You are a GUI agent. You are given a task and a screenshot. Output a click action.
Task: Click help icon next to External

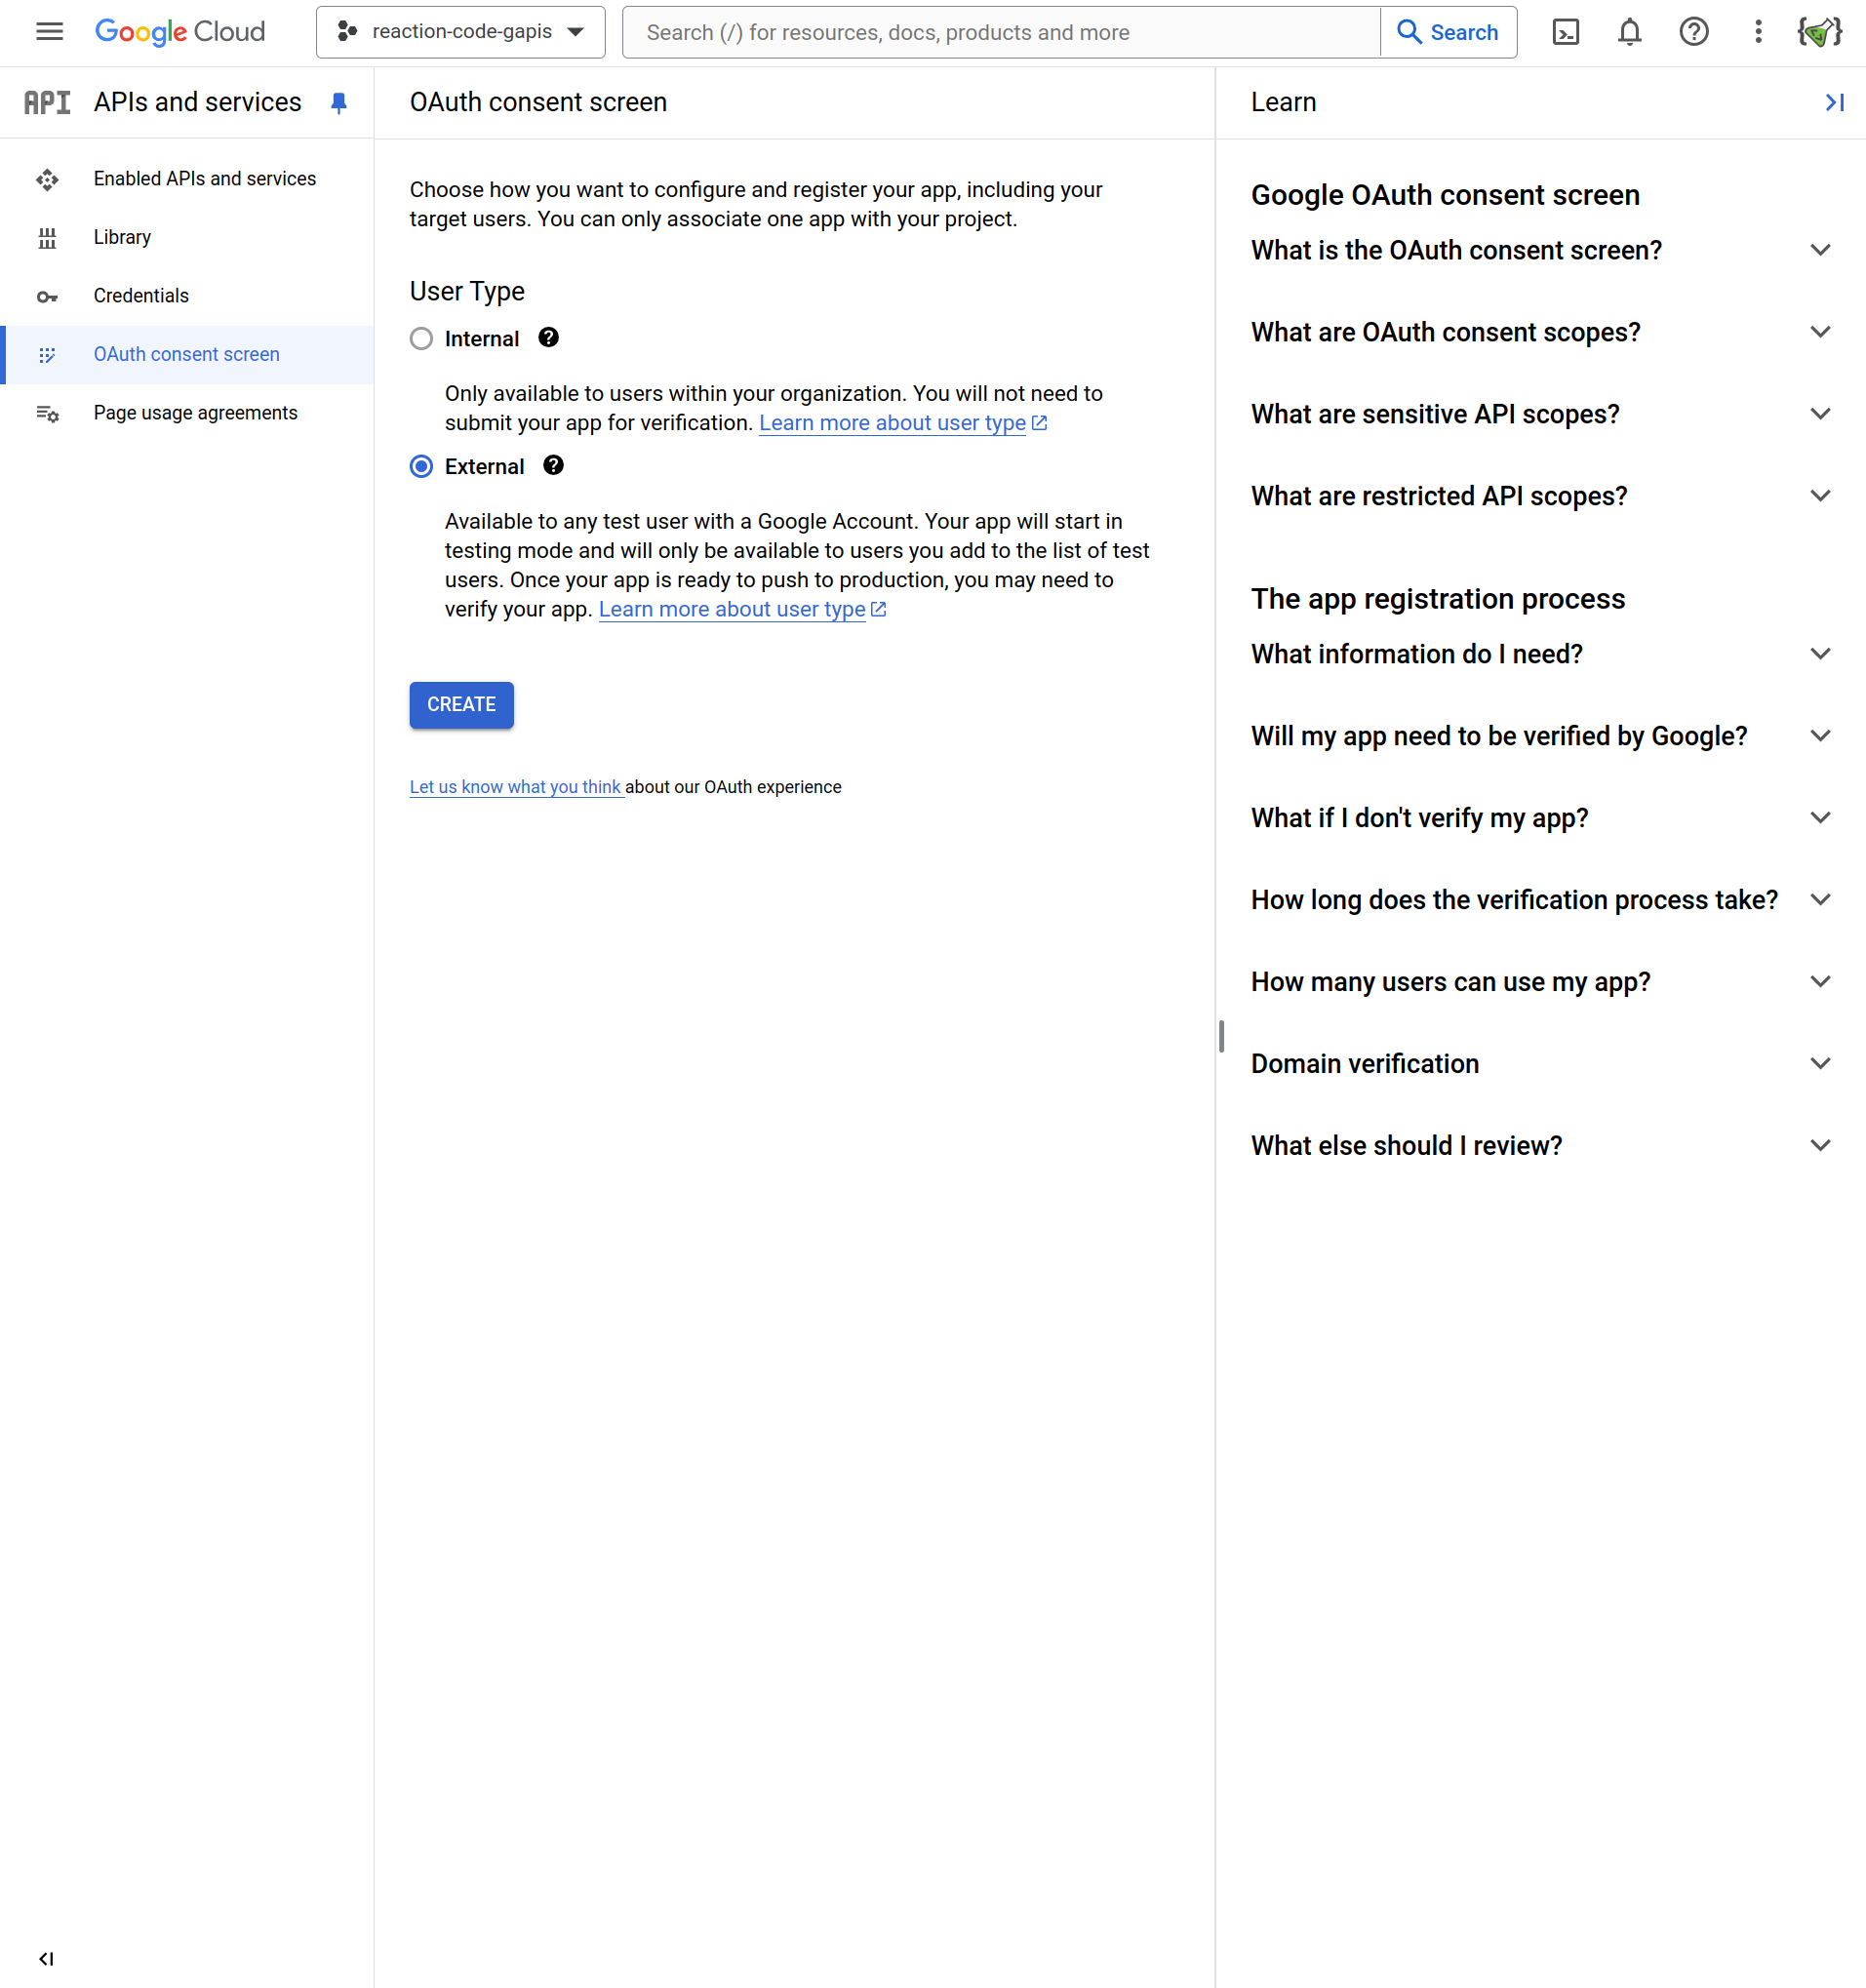click(x=553, y=465)
